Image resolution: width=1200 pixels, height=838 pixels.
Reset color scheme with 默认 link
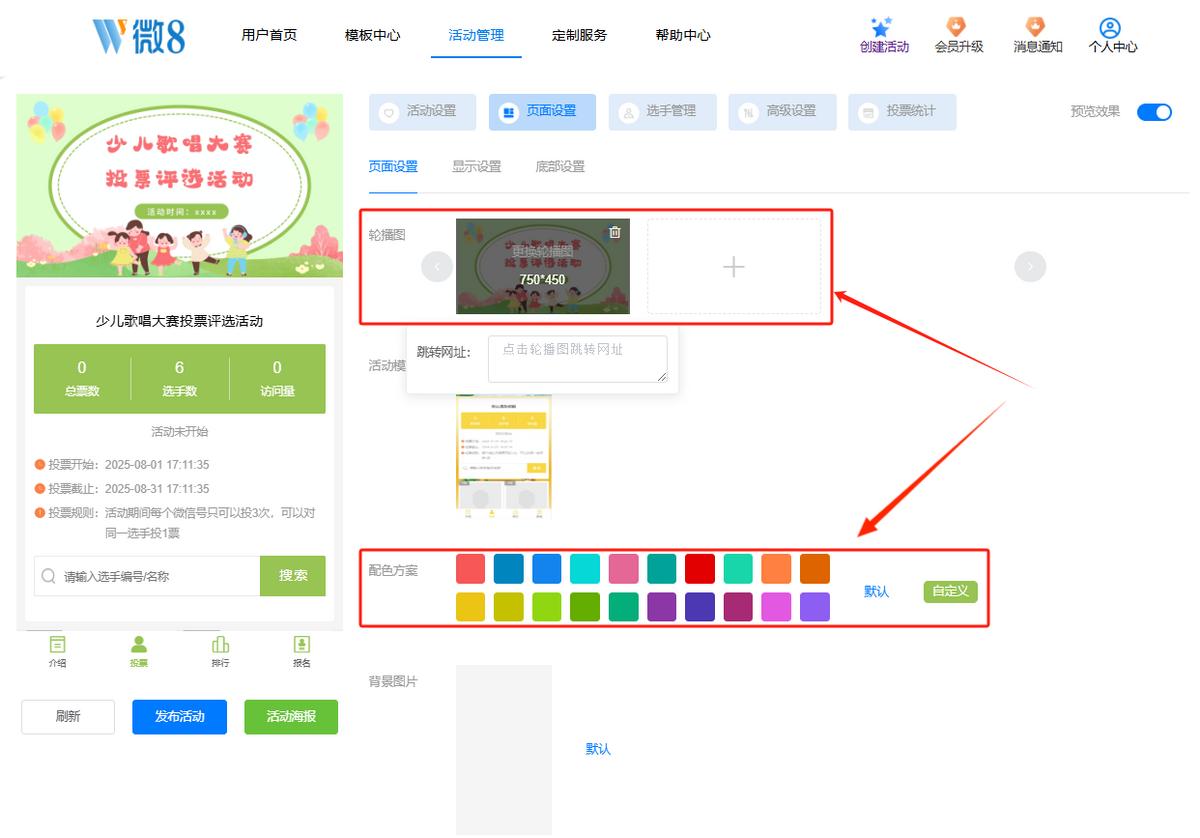point(877,591)
